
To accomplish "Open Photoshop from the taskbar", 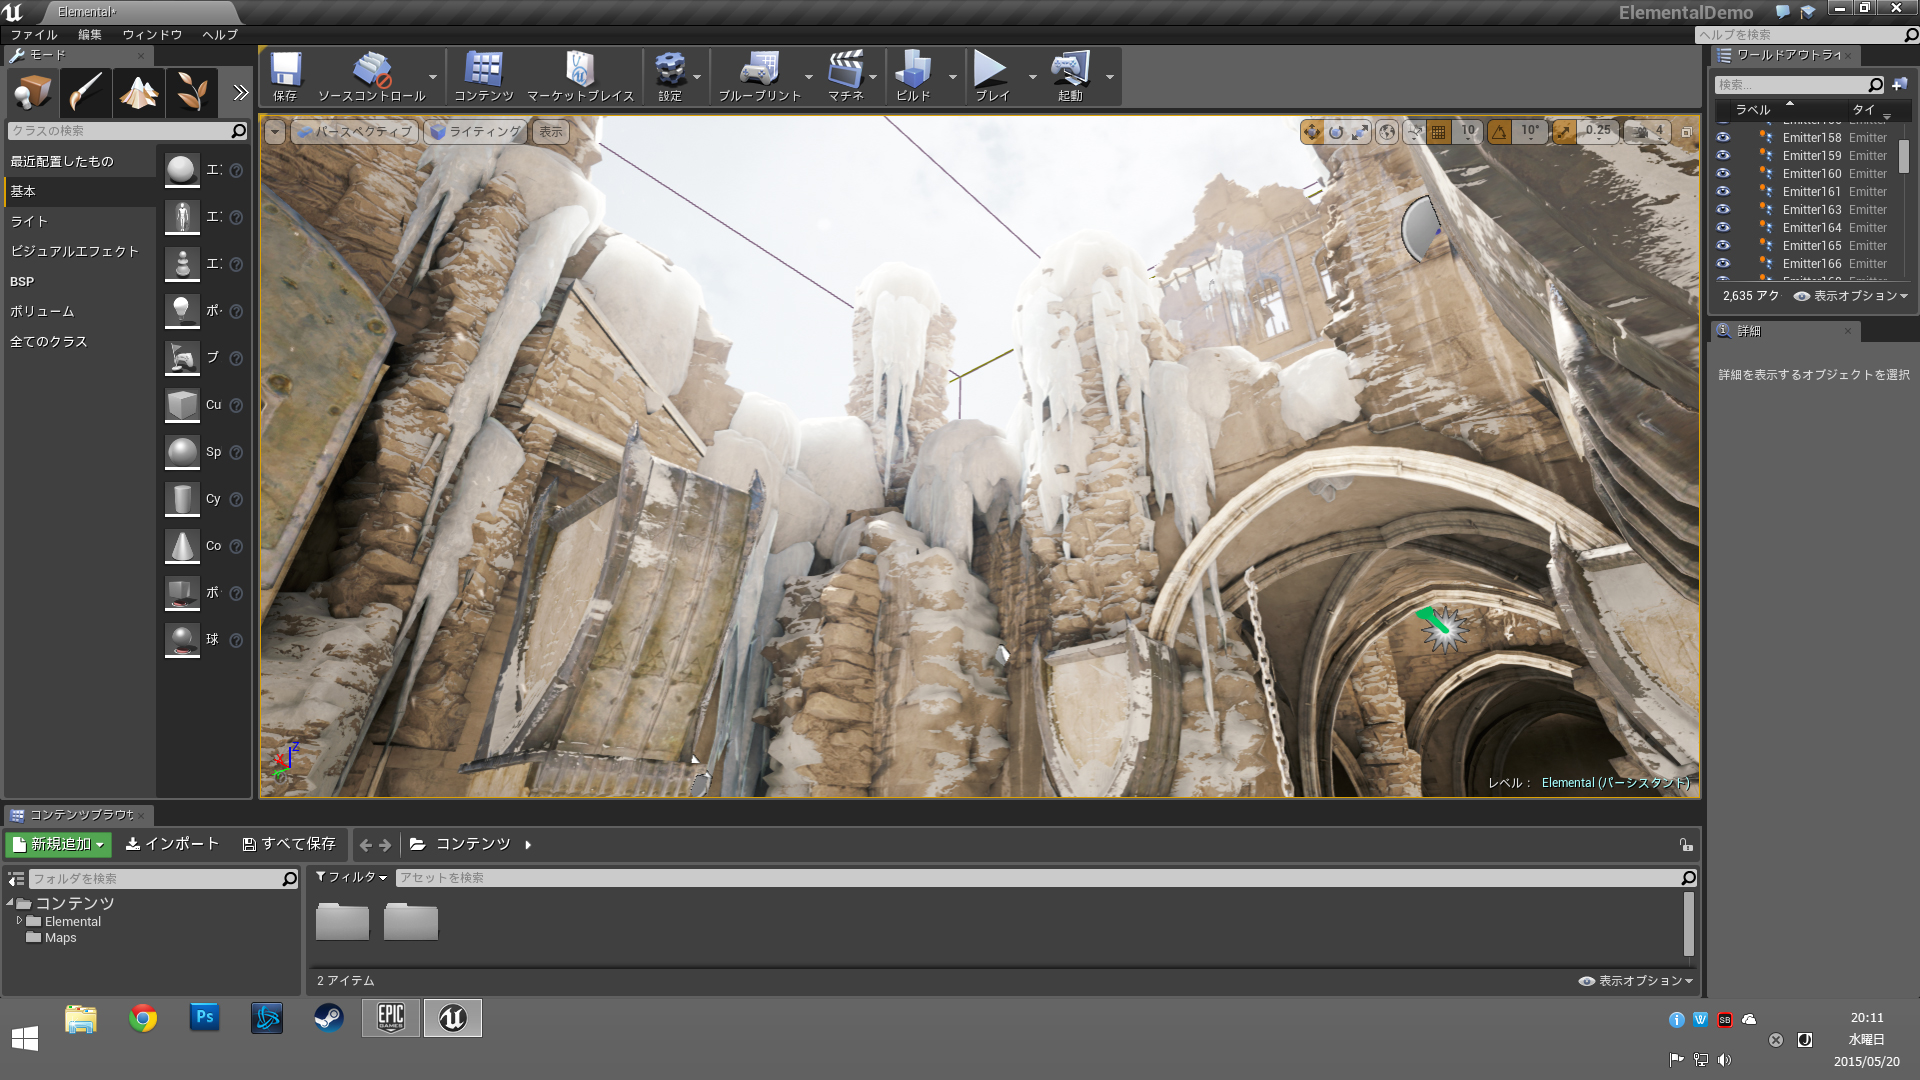I will click(x=205, y=1018).
